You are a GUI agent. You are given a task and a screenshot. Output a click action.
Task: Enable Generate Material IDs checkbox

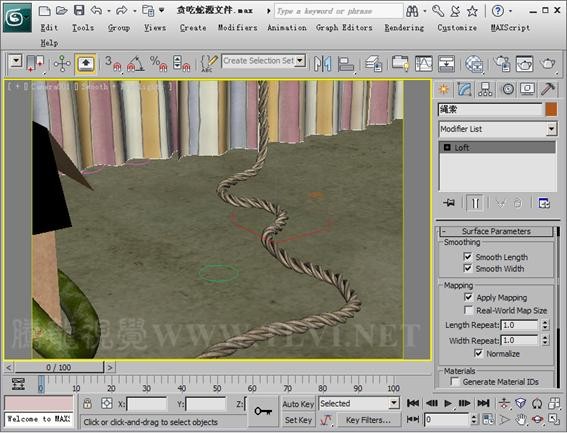click(455, 381)
